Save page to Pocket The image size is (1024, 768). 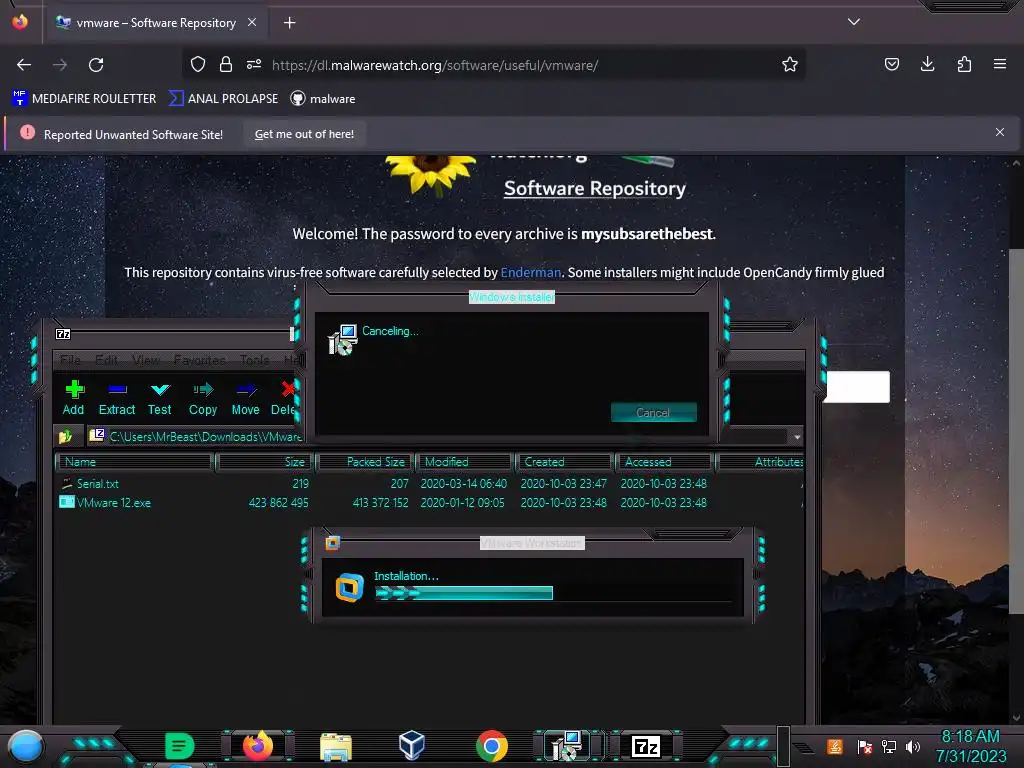tap(891, 64)
